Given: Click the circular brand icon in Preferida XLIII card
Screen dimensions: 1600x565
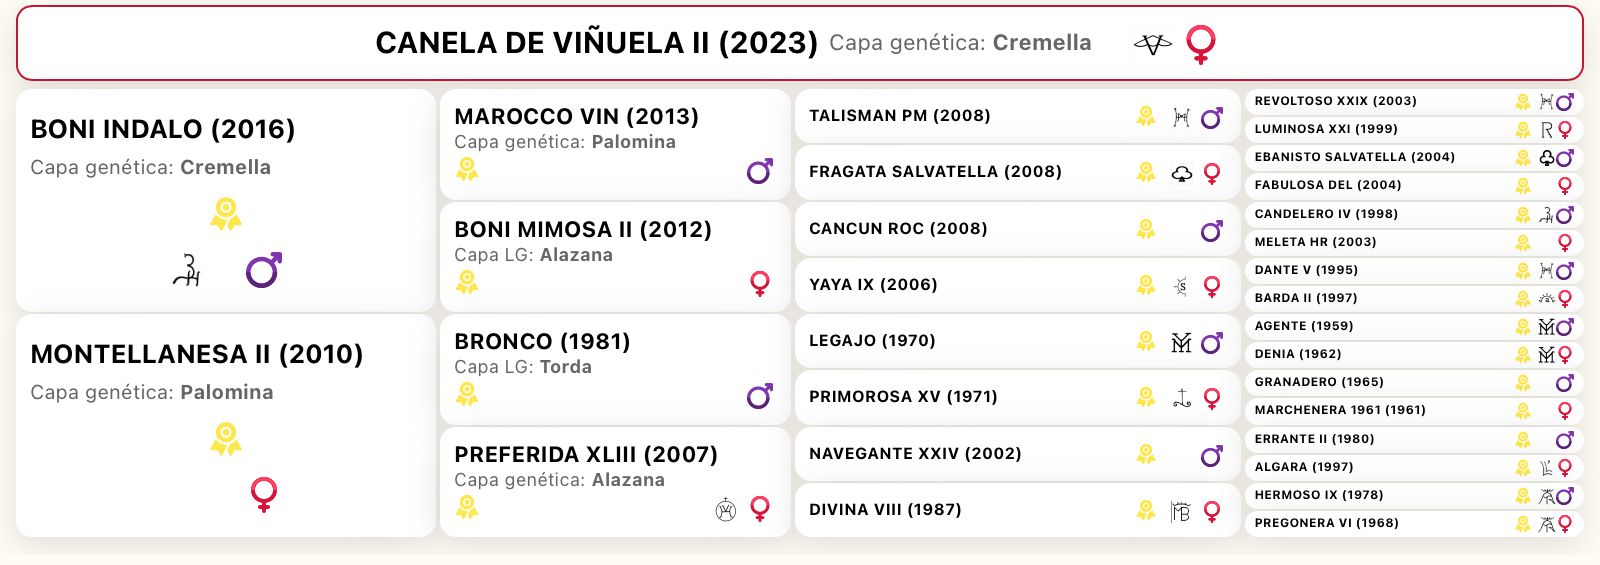Looking at the screenshot, I should pyautogui.click(x=726, y=510).
